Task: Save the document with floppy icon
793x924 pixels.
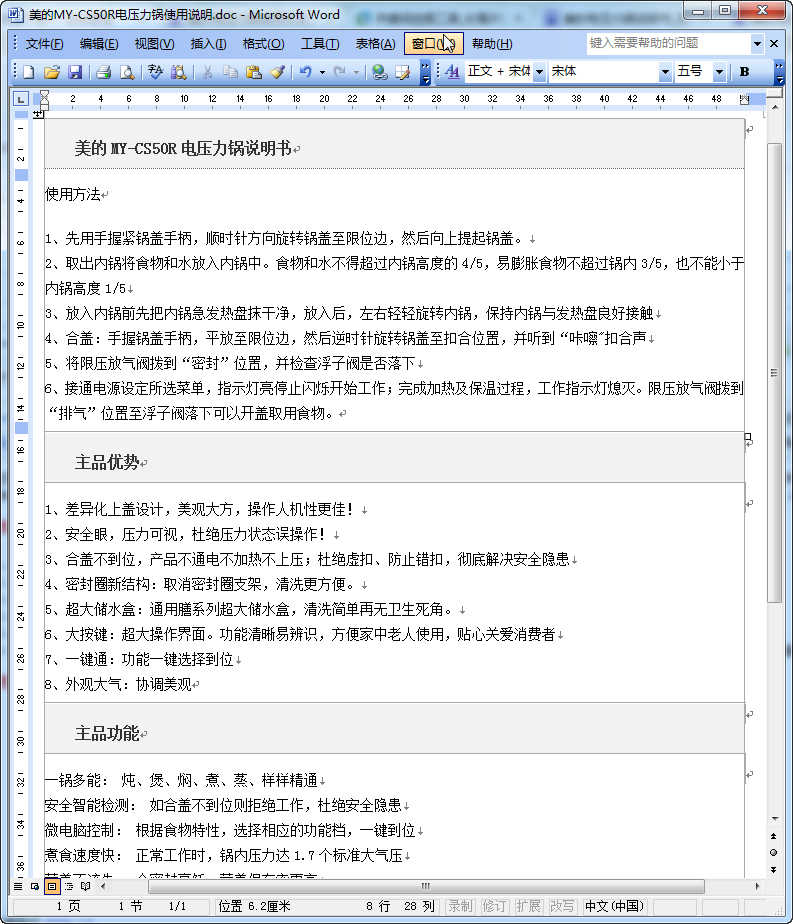Action: click(x=75, y=72)
